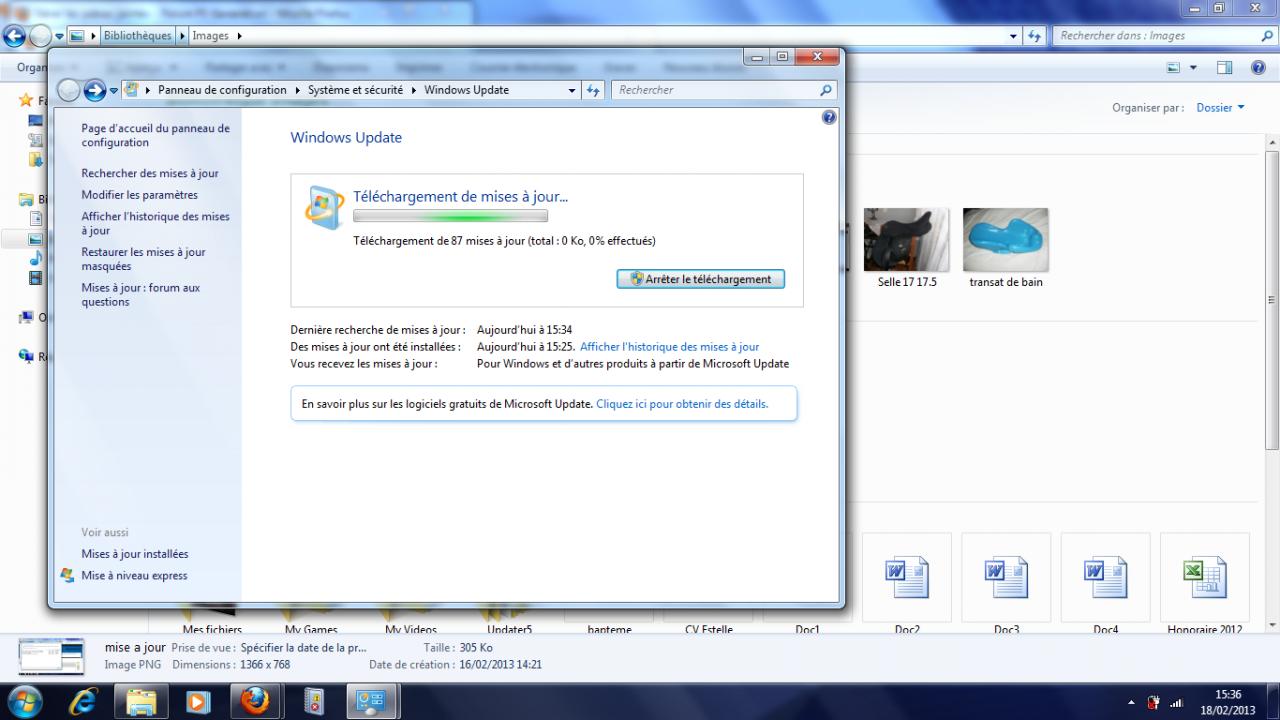Open 'Mises à jour : forum aux questions'

click(141, 295)
